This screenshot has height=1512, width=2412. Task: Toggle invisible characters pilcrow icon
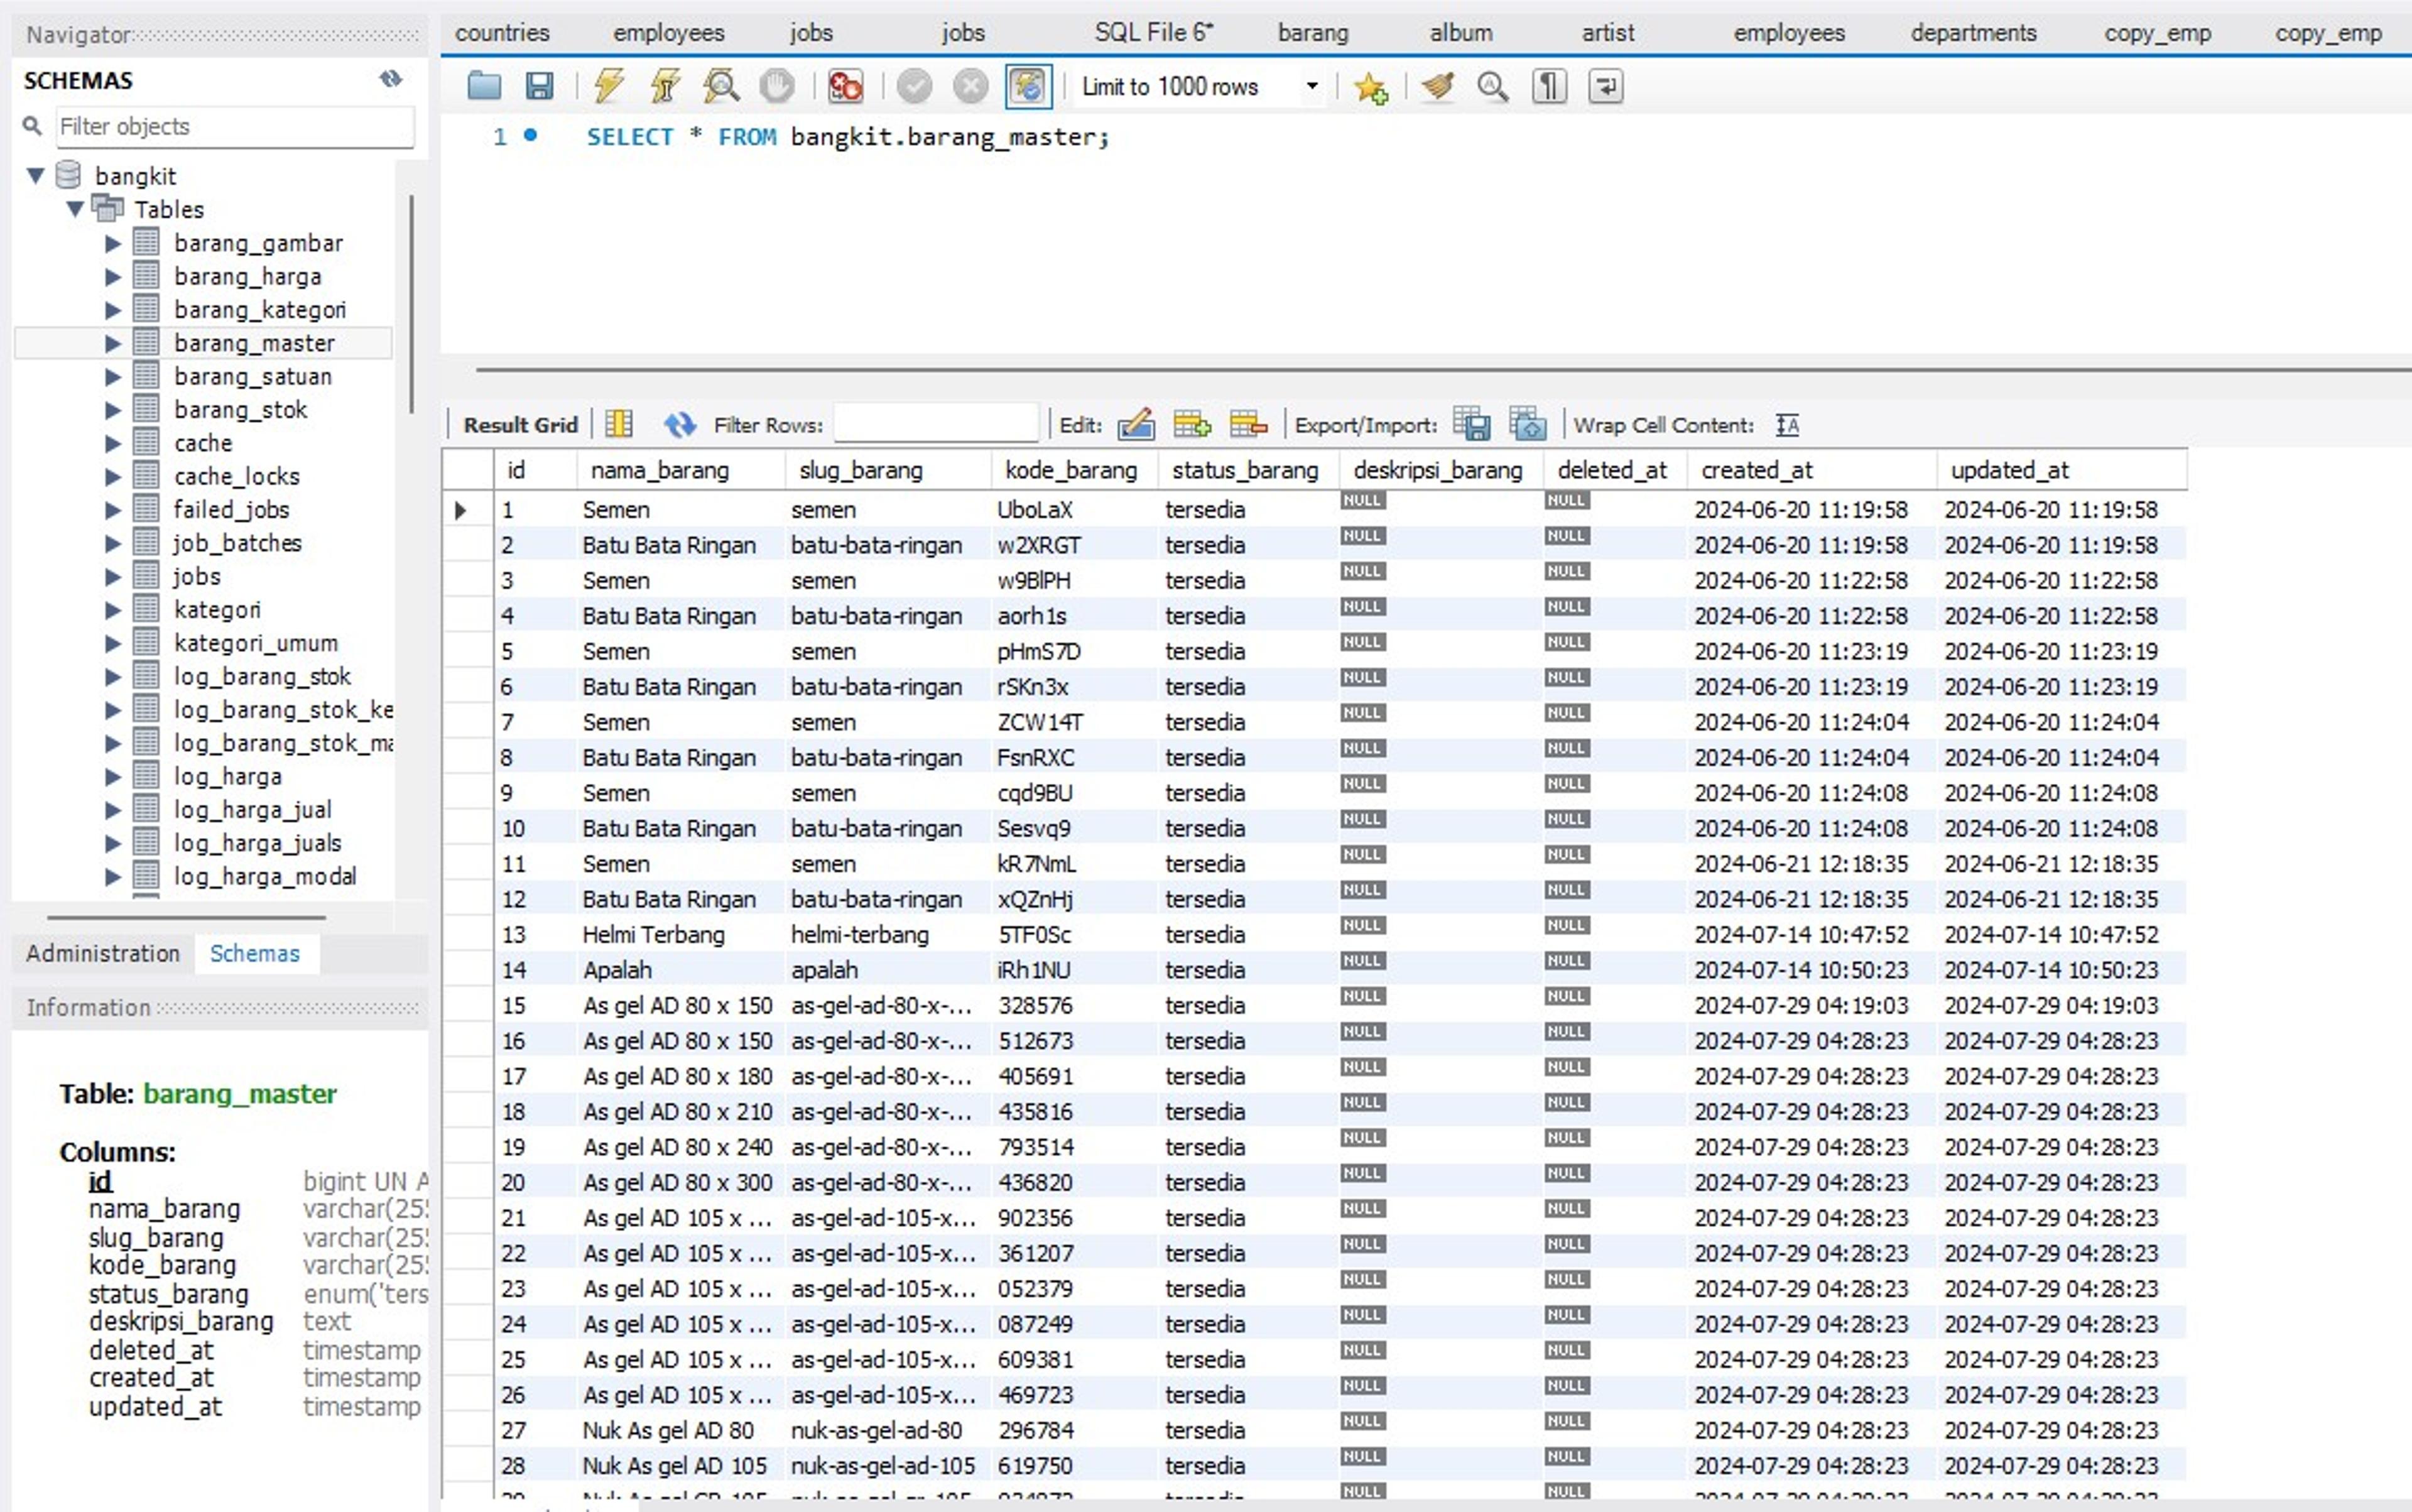click(x=1549, y=87)
